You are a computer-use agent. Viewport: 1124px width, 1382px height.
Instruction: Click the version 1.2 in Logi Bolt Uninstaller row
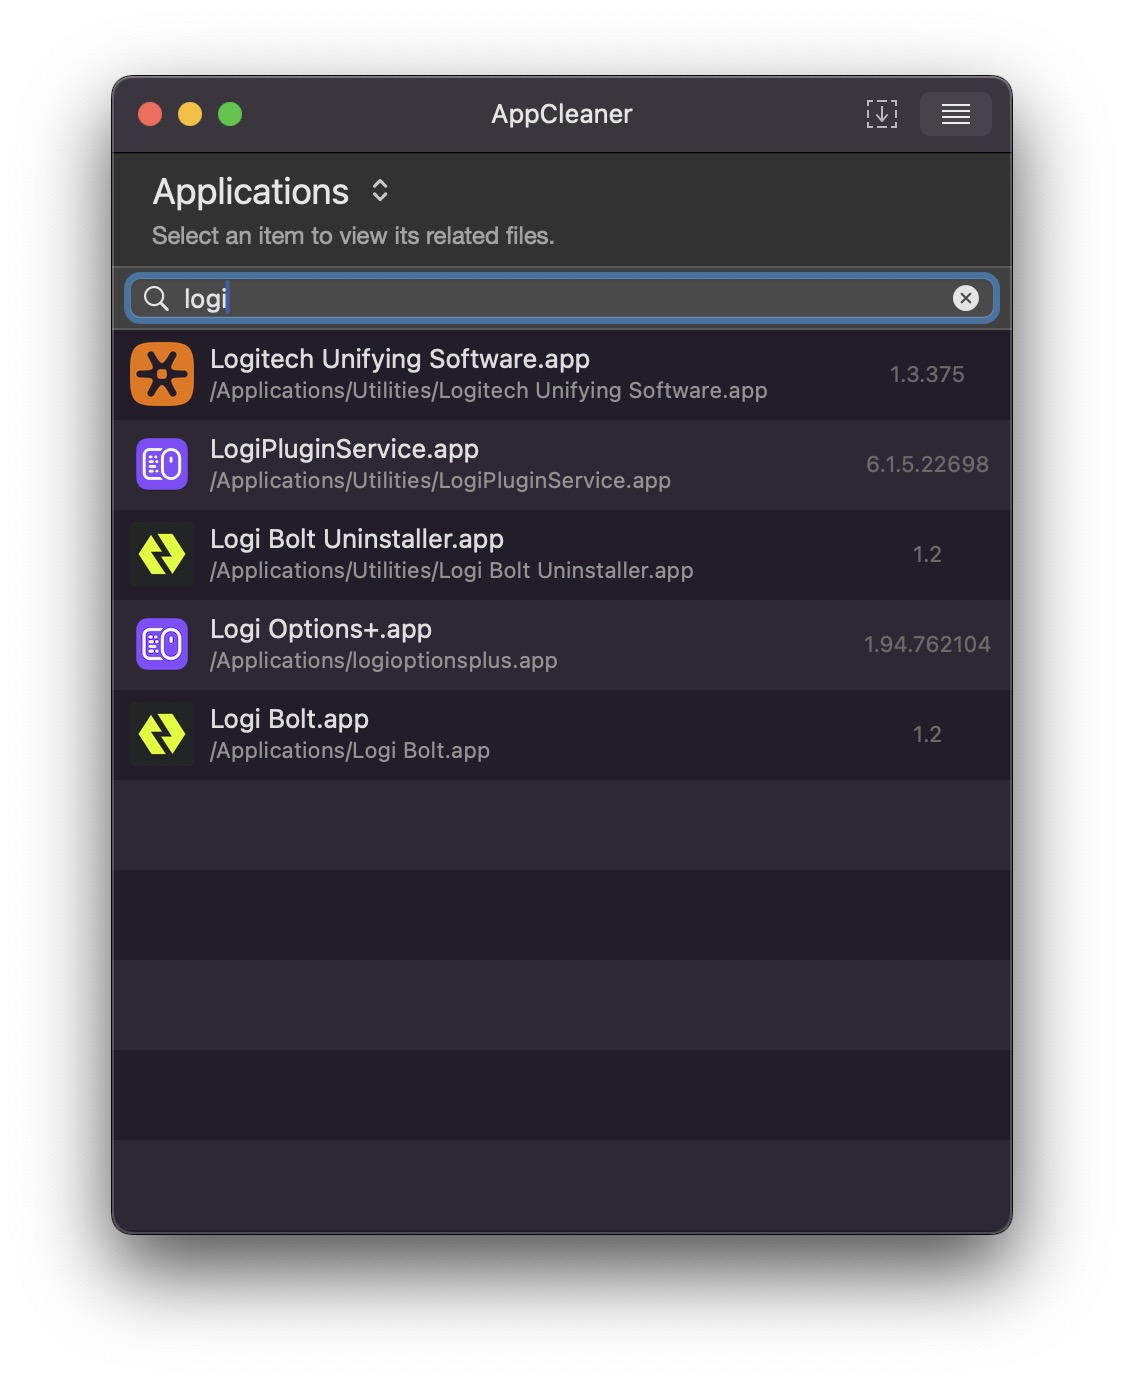pos(927,554)
